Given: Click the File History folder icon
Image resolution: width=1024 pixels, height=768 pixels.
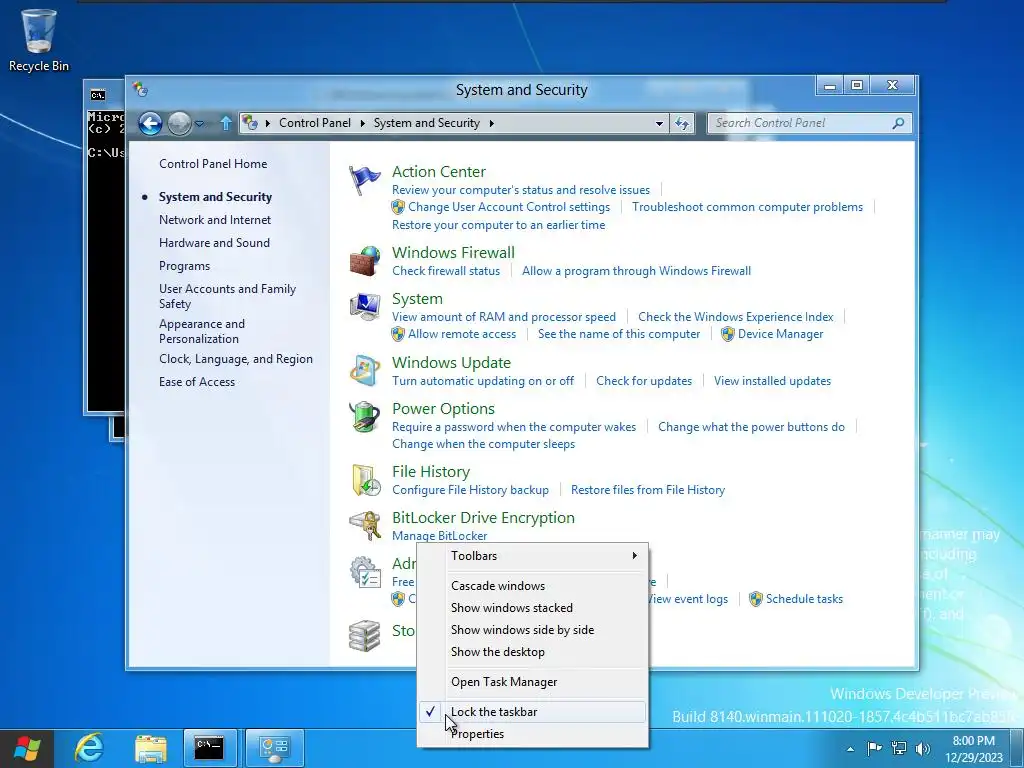Looking at the screenshot, I should point(365,480).
